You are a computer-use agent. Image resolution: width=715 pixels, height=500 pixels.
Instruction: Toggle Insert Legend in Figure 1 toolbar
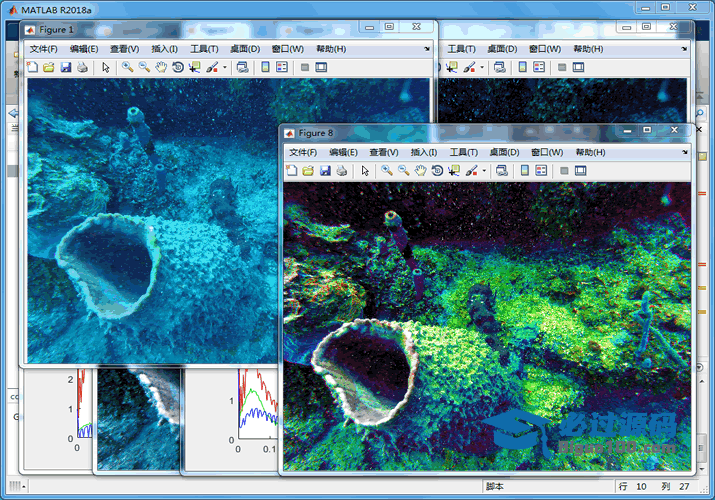(281, 67)
